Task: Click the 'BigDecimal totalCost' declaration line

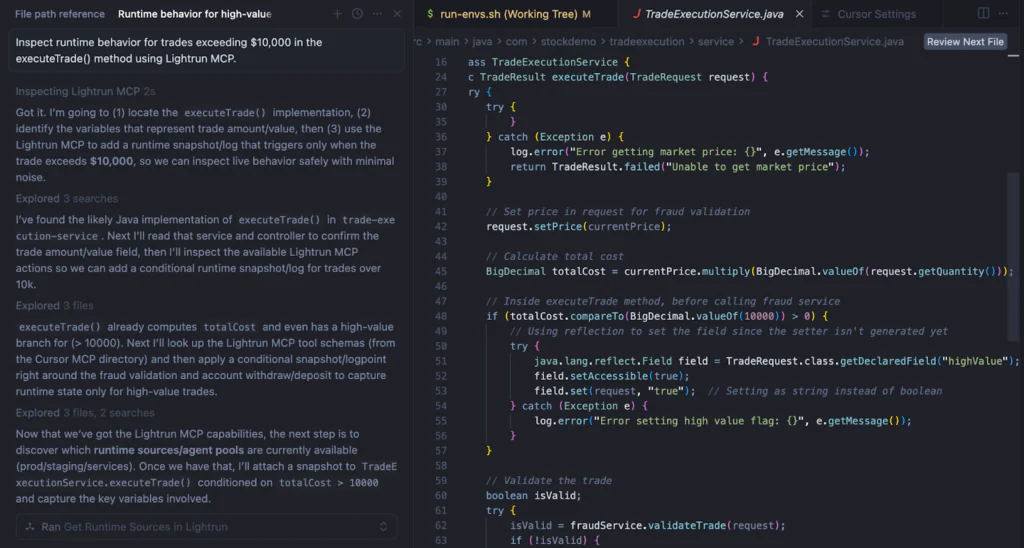Action: (x=749, y=272)
